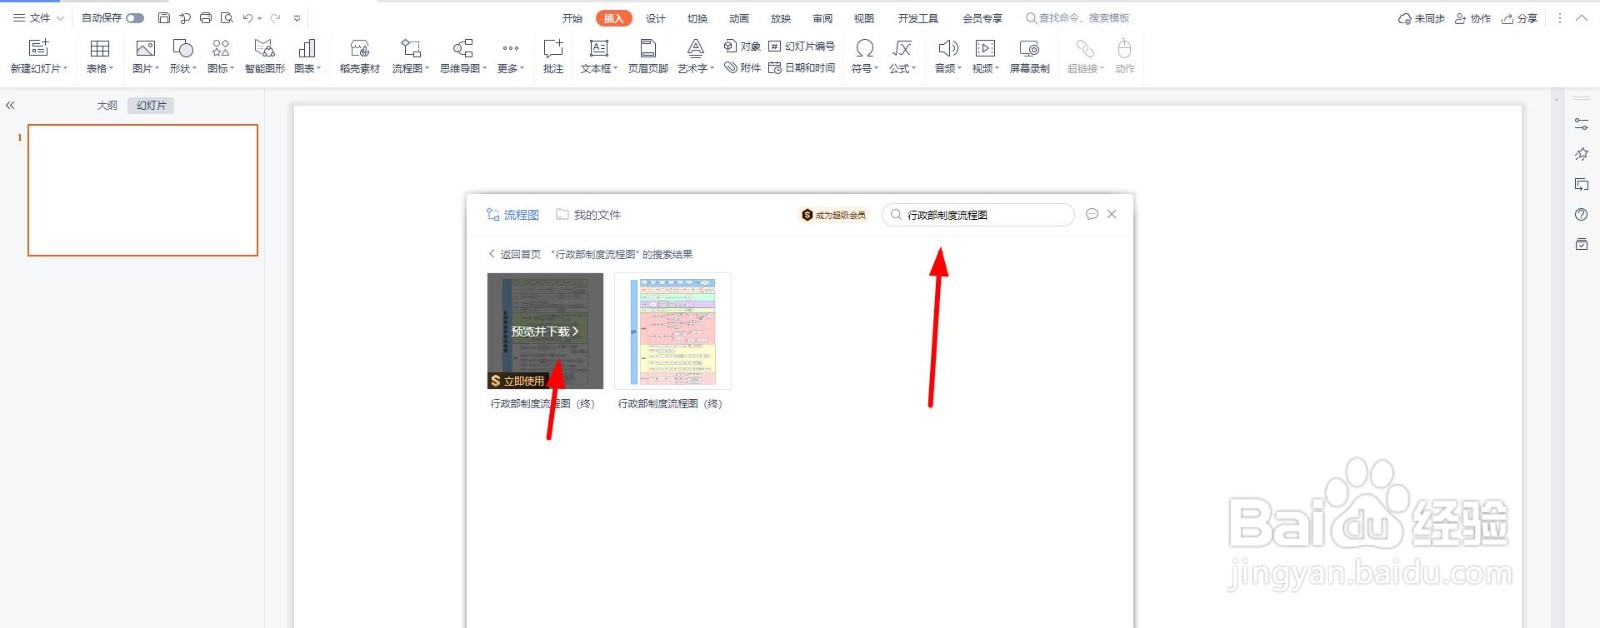This screenshot has height=628, width=1600.
Task: Click 预览并下载 on first template
Action: (x=545, y=331)
